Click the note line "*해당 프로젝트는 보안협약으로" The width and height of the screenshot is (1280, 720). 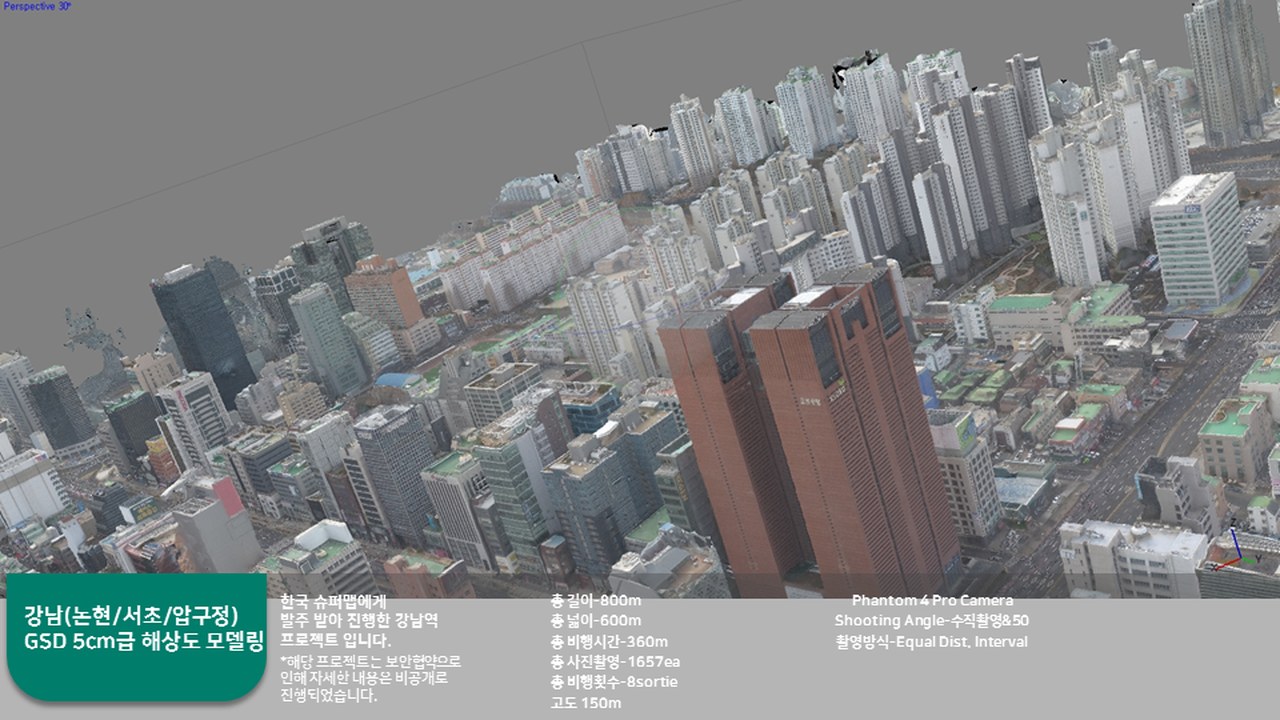[371, 662]
